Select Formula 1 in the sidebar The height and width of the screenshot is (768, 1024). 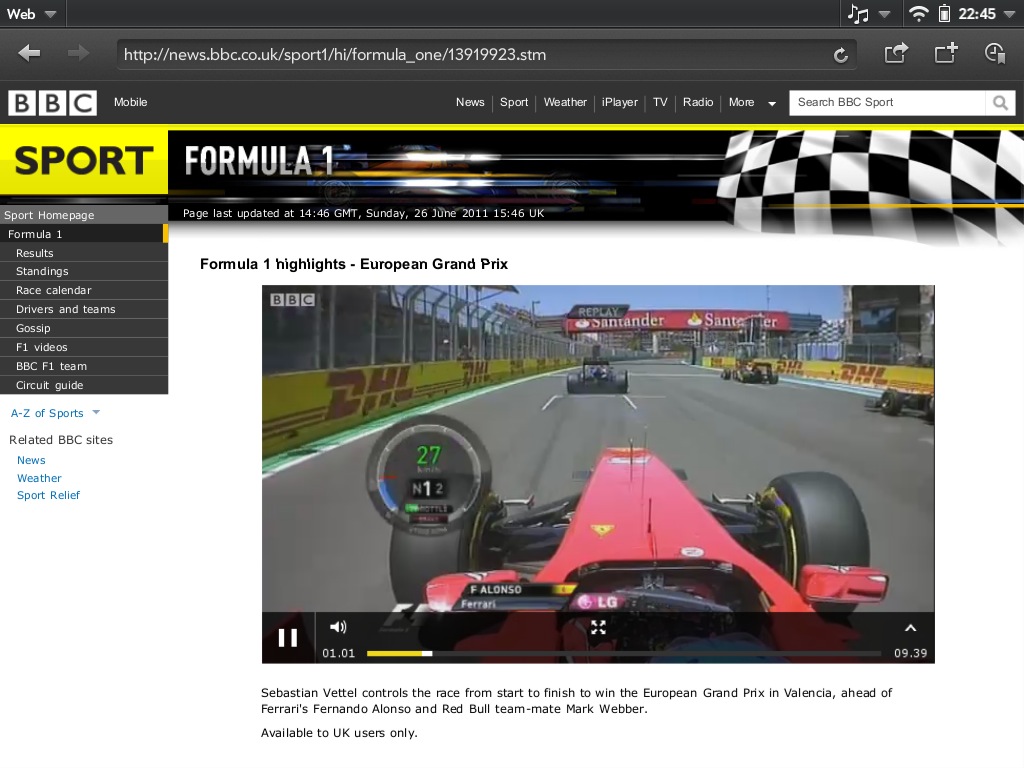(x=84, y=234)
